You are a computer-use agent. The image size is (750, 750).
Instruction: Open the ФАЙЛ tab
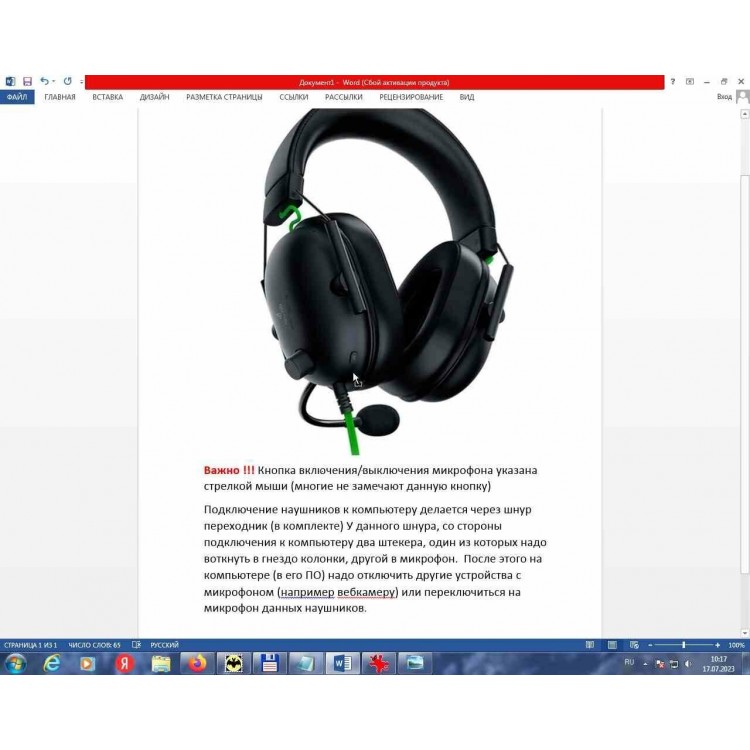coord(17,97)
